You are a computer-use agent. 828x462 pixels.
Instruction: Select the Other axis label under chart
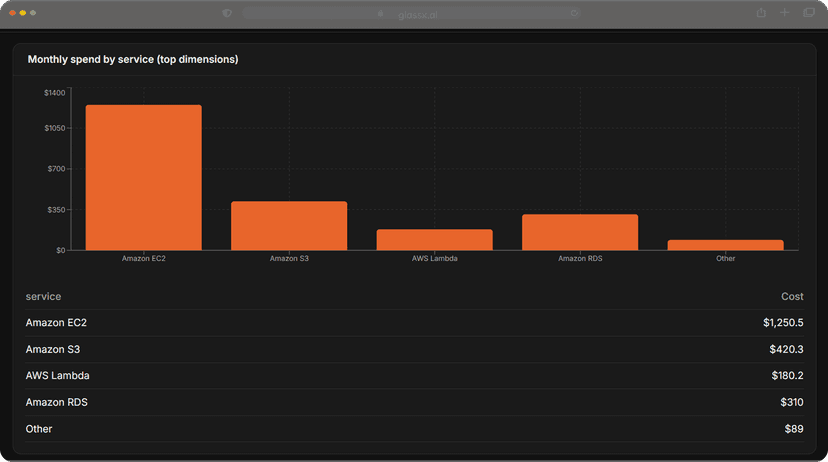point(726,258)
